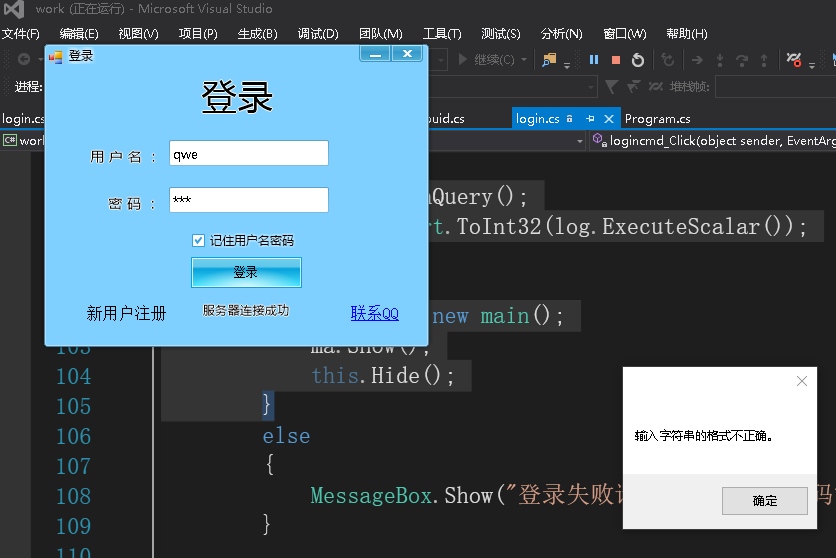
Task: Expand the class navigation dropdown arrow
Action: pos(580,141)
